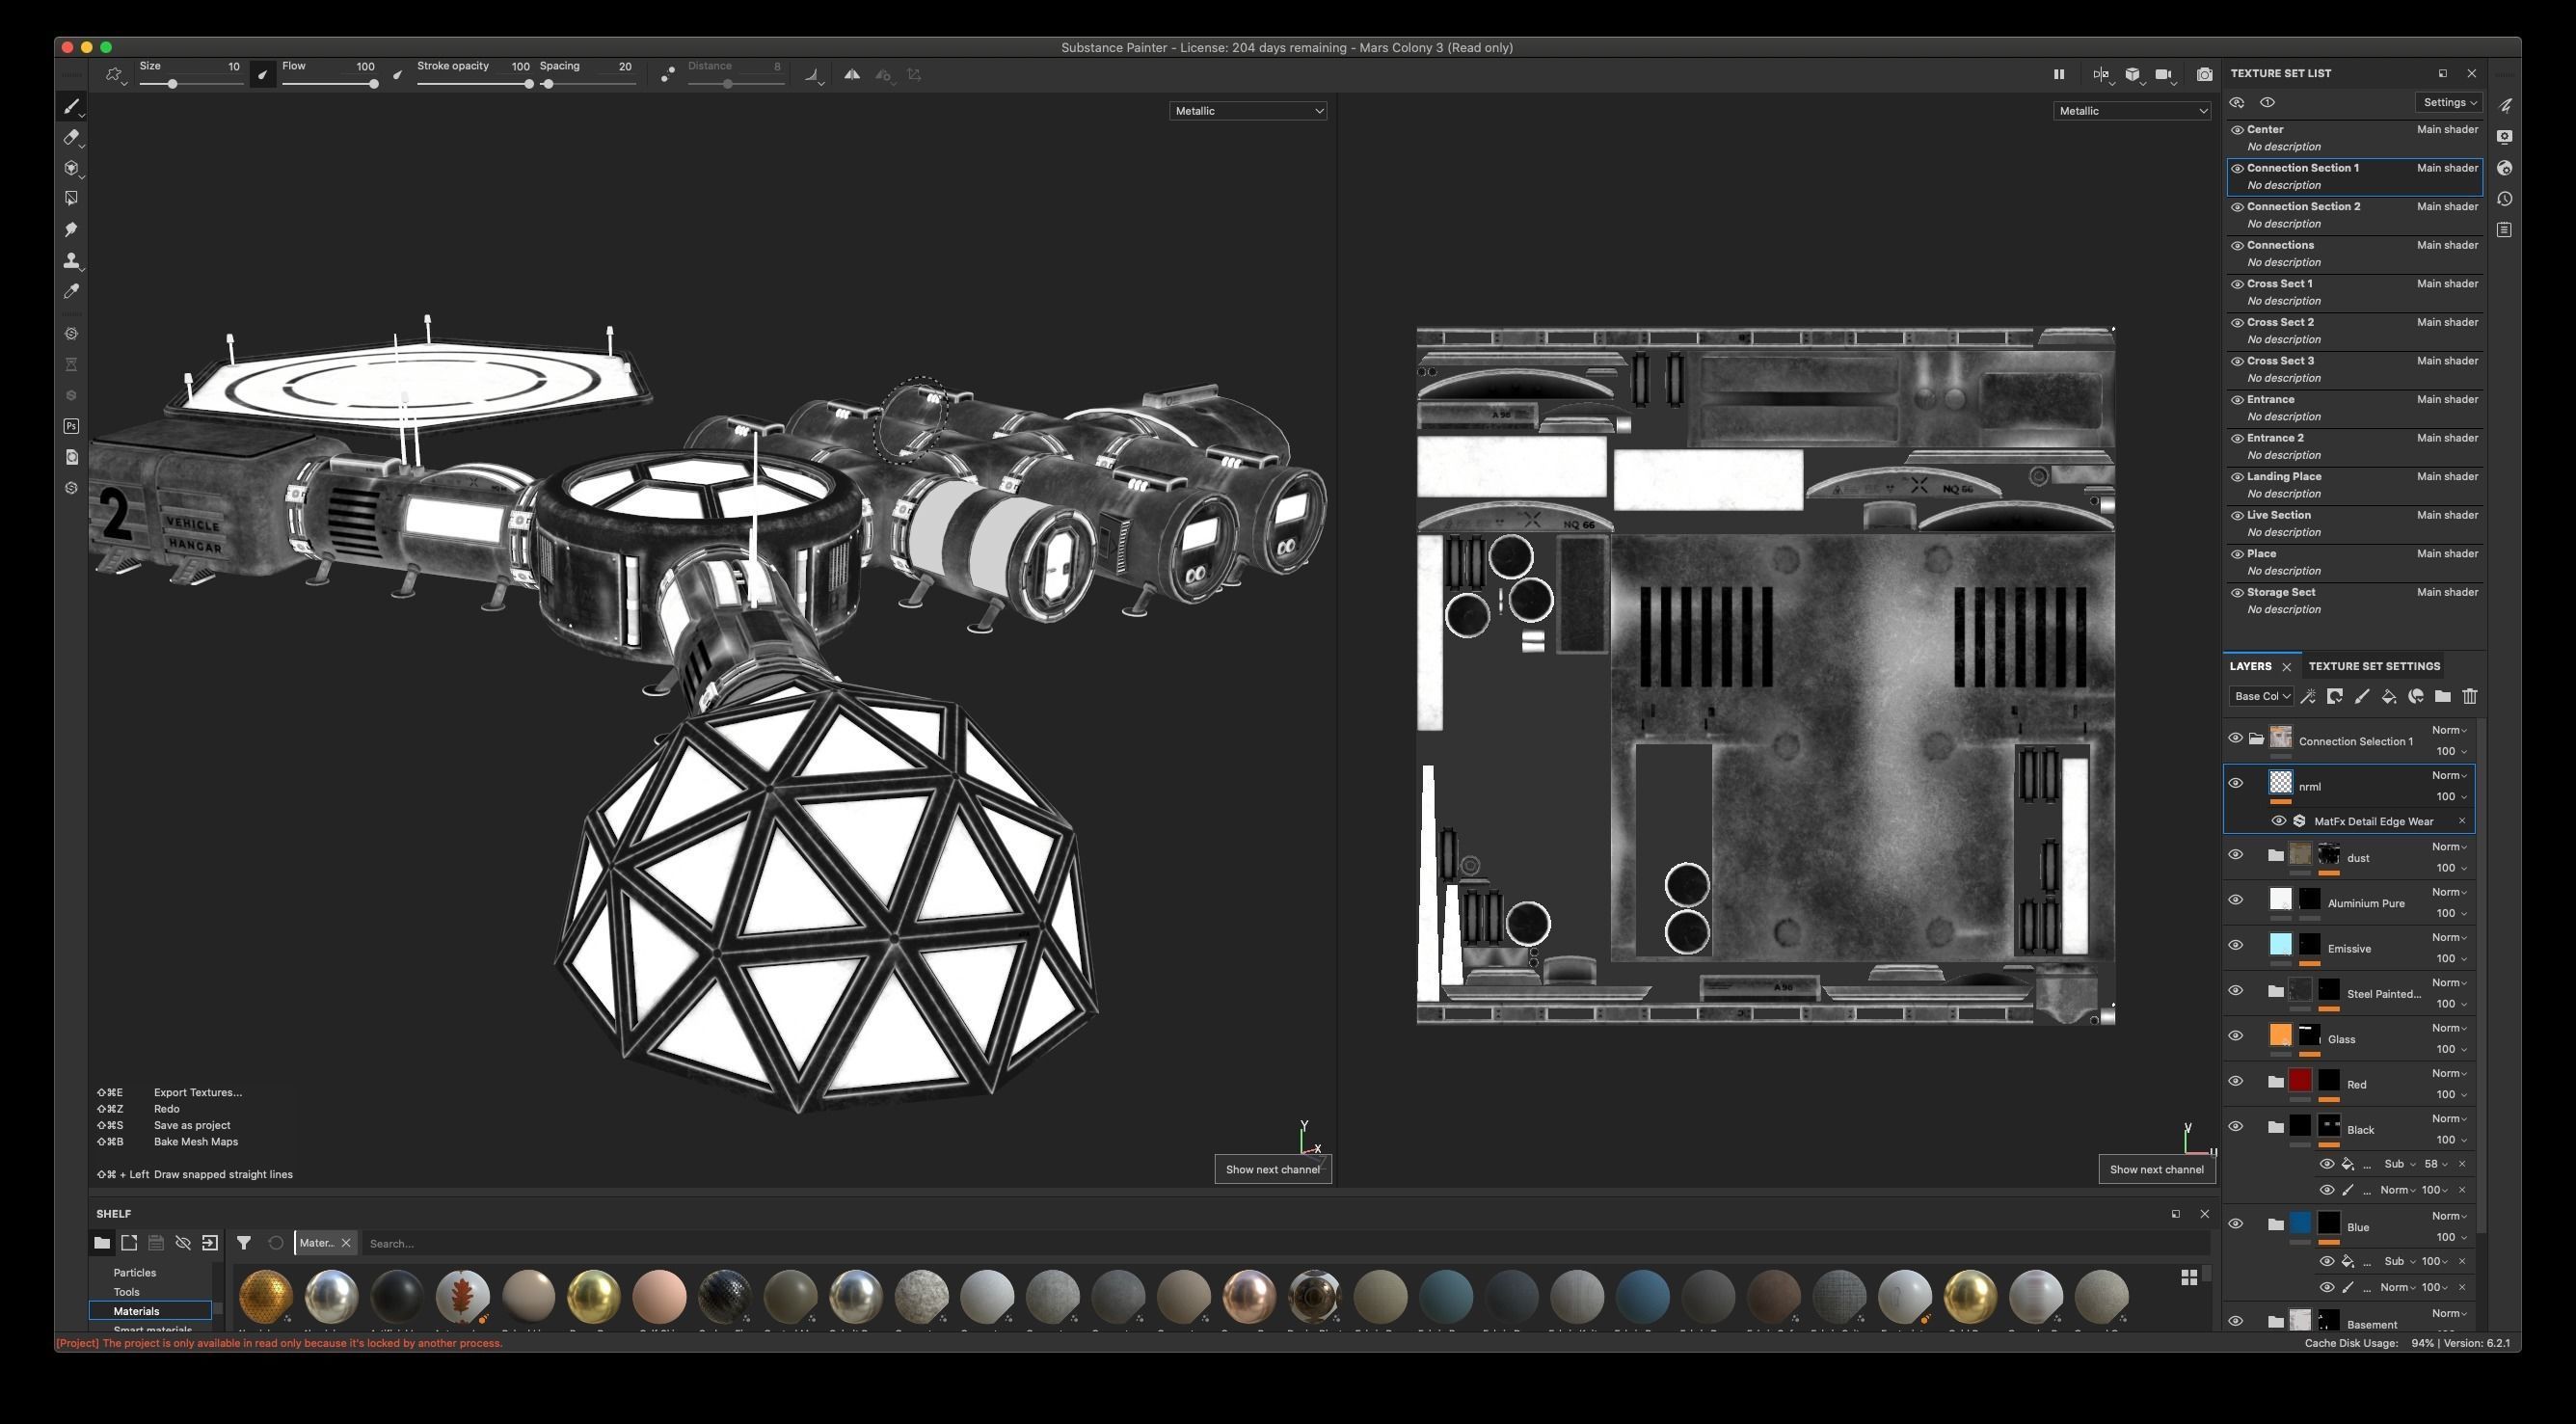Select the Particles shelf category
The width and height of the screenshot is (2576, 1424).
(x=134, y=1272)
